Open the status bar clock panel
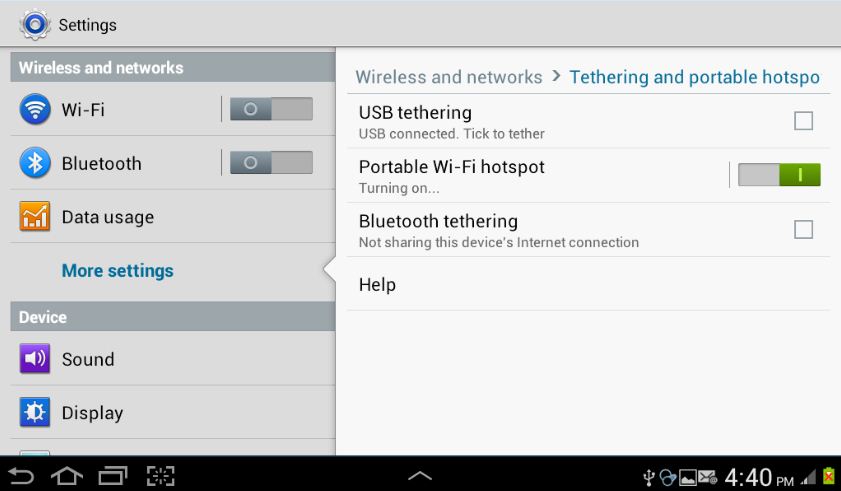 point(759,477)
